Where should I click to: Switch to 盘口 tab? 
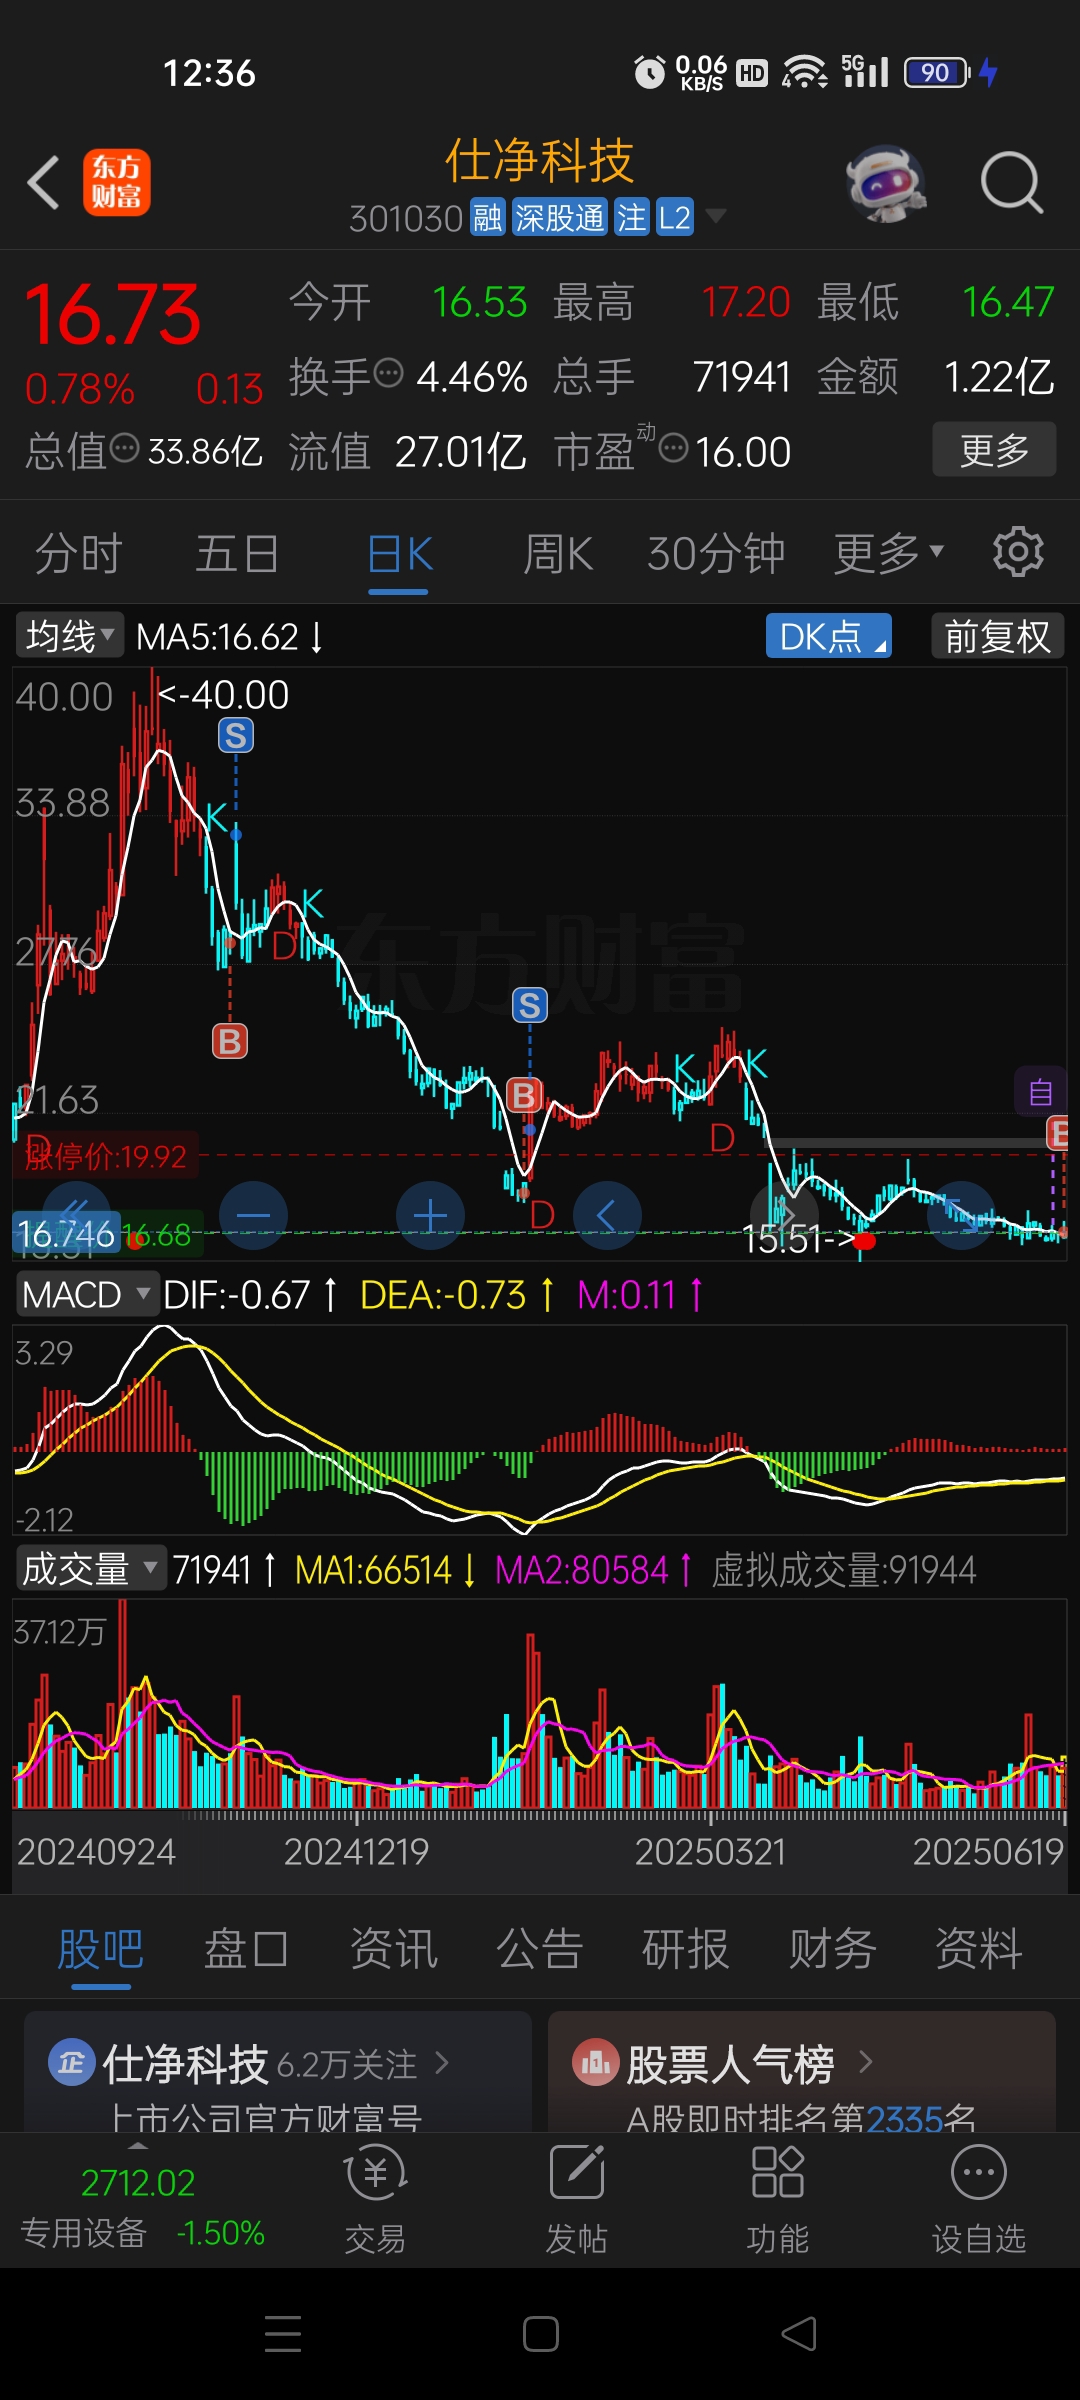[246, 1948]
